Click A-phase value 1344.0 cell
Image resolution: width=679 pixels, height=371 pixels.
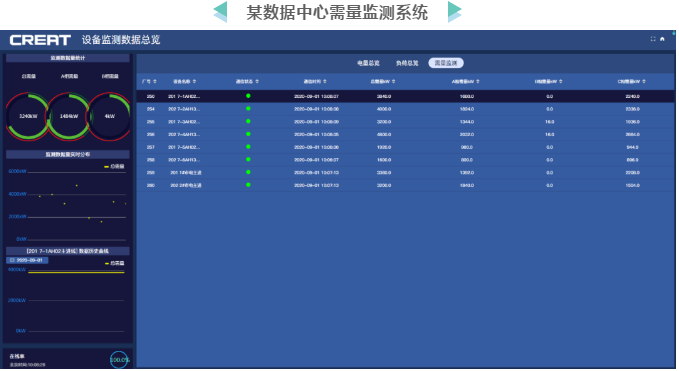point(467,122)
